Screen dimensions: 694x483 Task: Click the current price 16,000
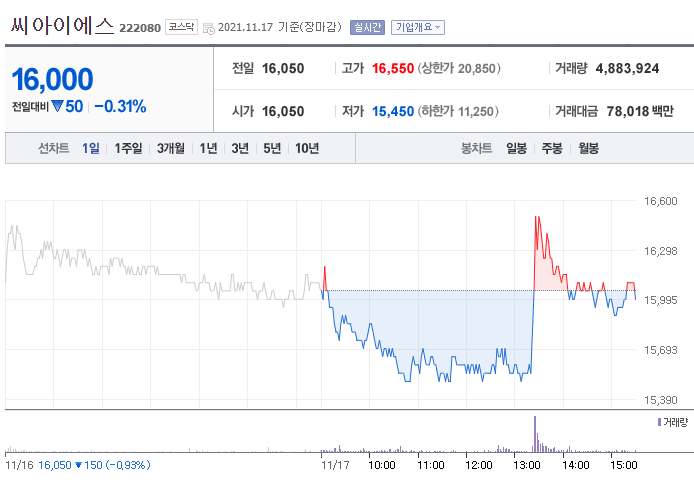click(52, 79)
